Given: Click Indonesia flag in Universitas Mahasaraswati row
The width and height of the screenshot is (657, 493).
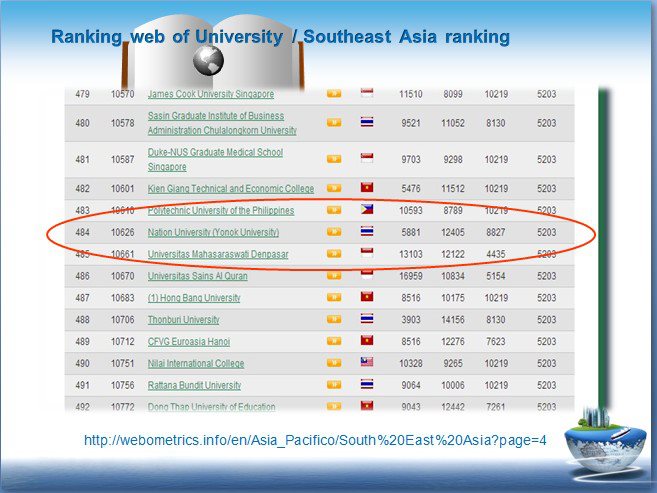Looking at the screenshot, I should point(367,253).
